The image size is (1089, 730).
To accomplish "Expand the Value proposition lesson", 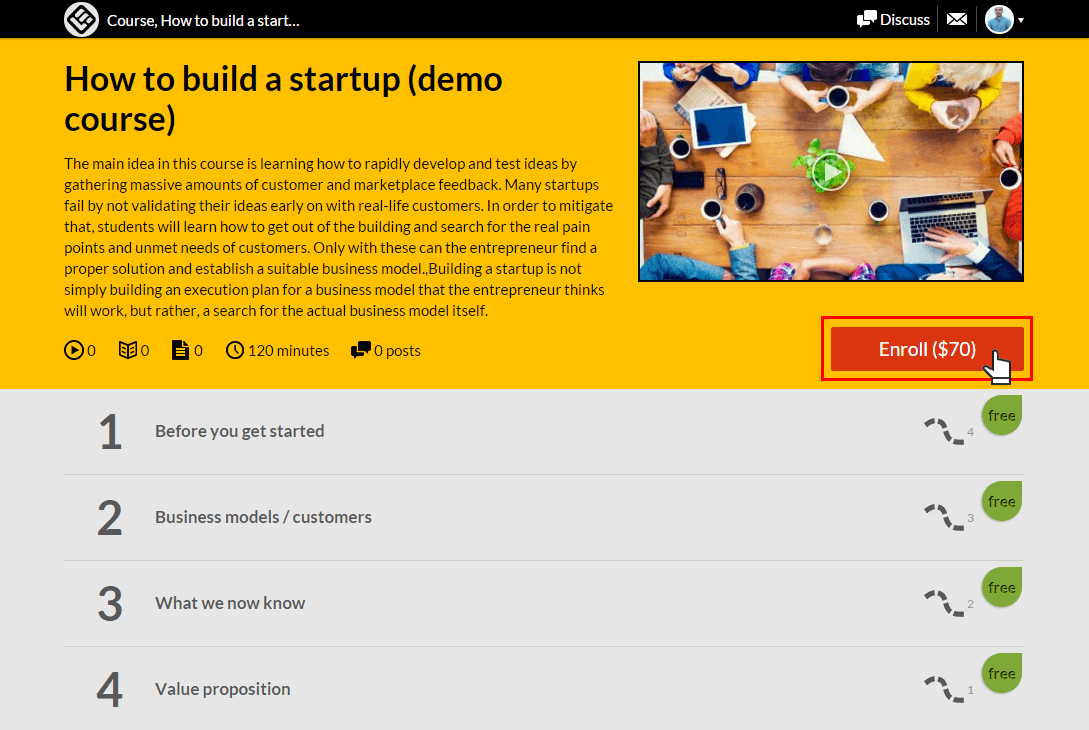I will pyautogui.click(x=222, y=689).
